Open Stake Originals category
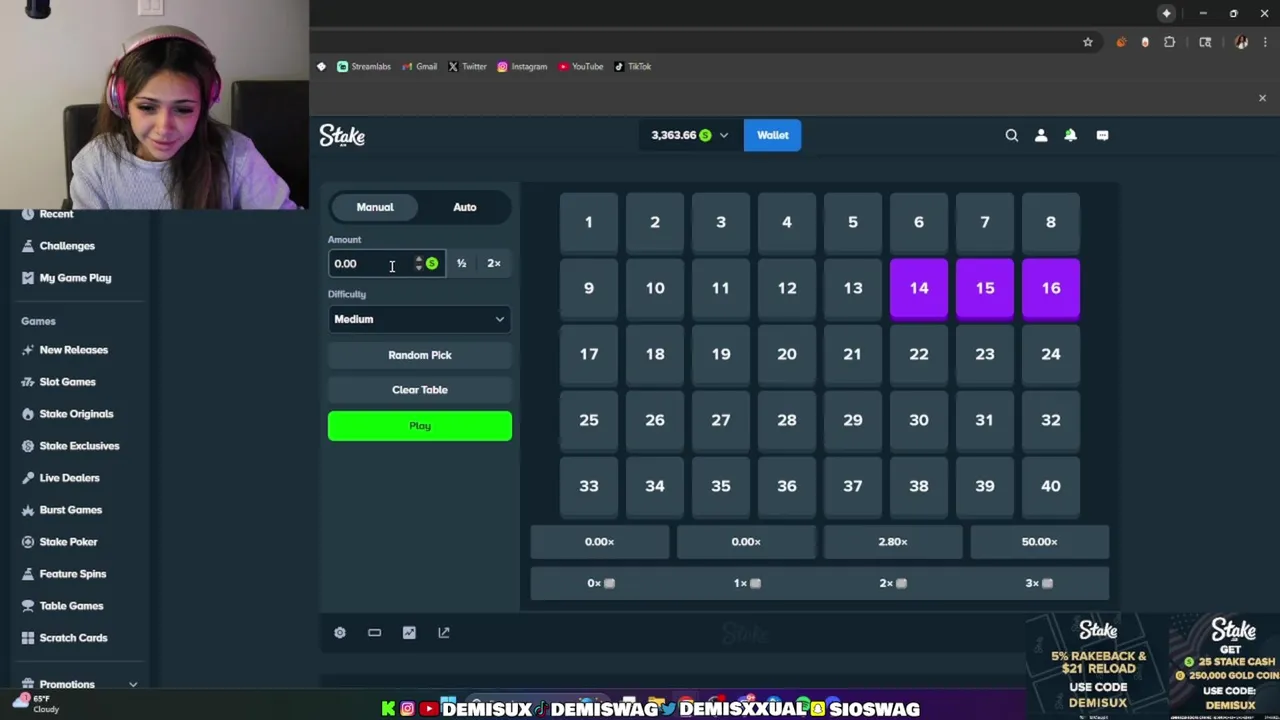The height and width of the screenshot is (720, 1280). [76, 414]
